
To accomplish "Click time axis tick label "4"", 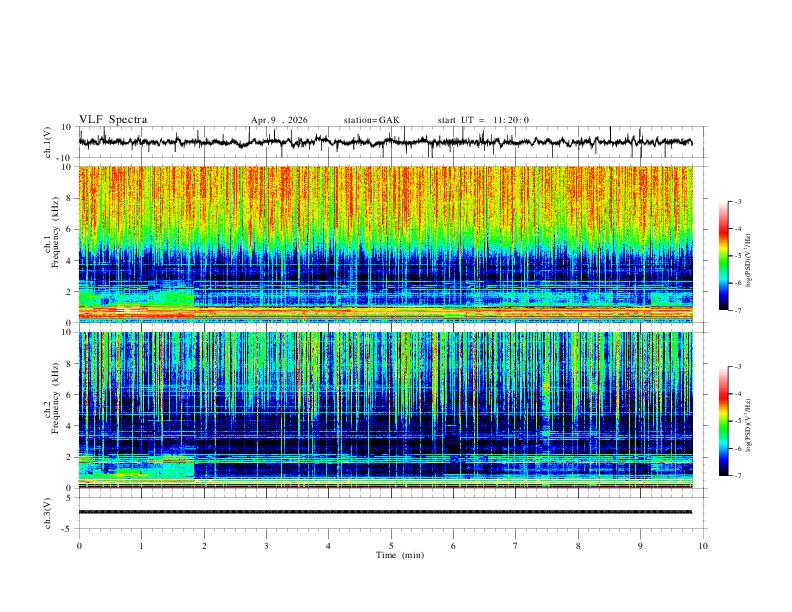I will pyautogui.click(x=328, y=546).
